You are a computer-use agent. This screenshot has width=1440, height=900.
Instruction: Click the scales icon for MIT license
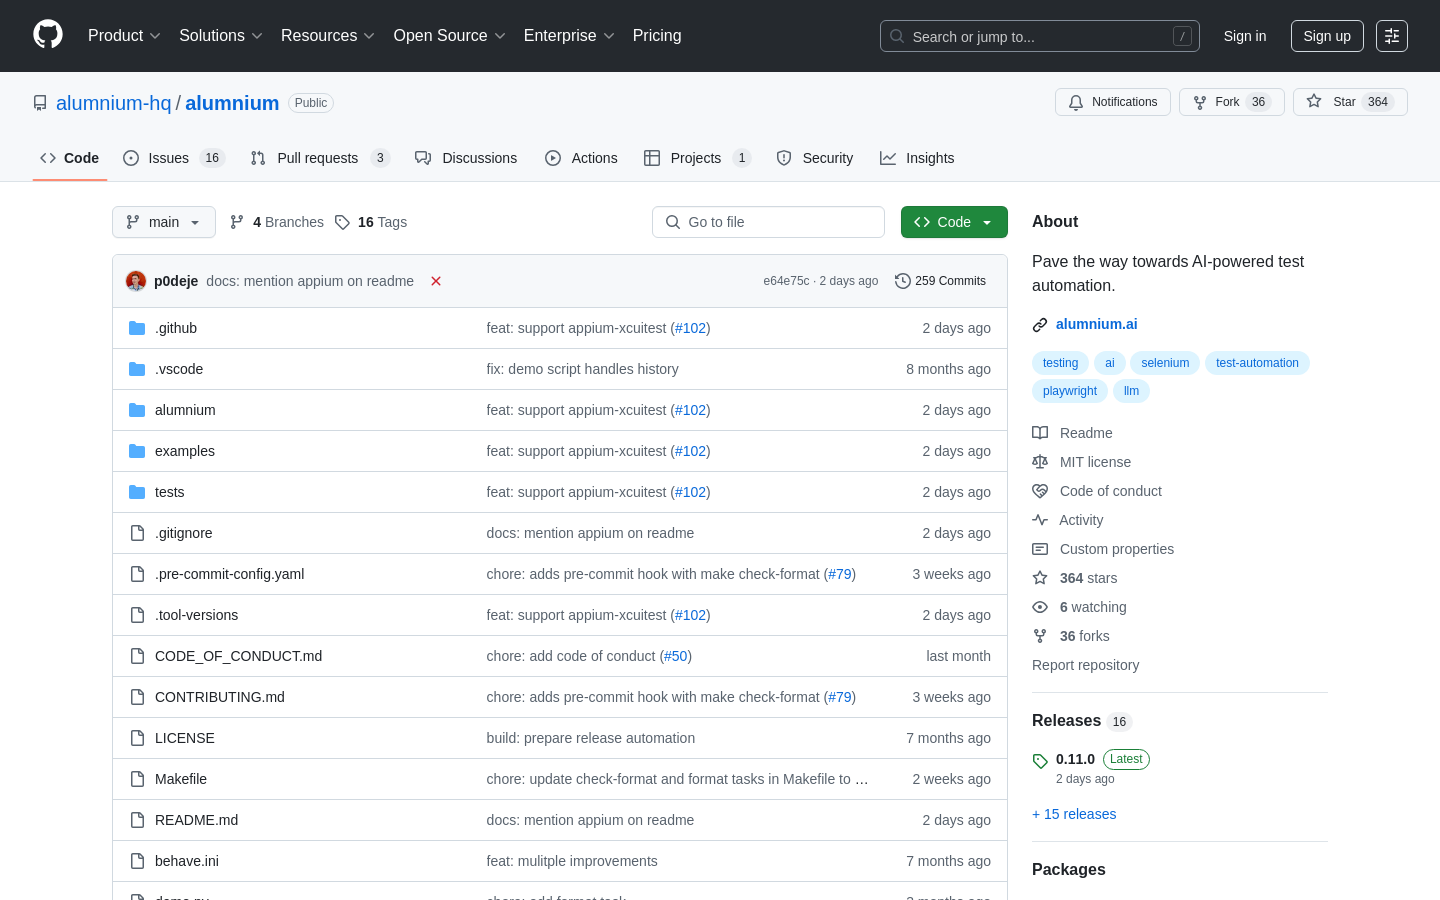(1040, 462)
